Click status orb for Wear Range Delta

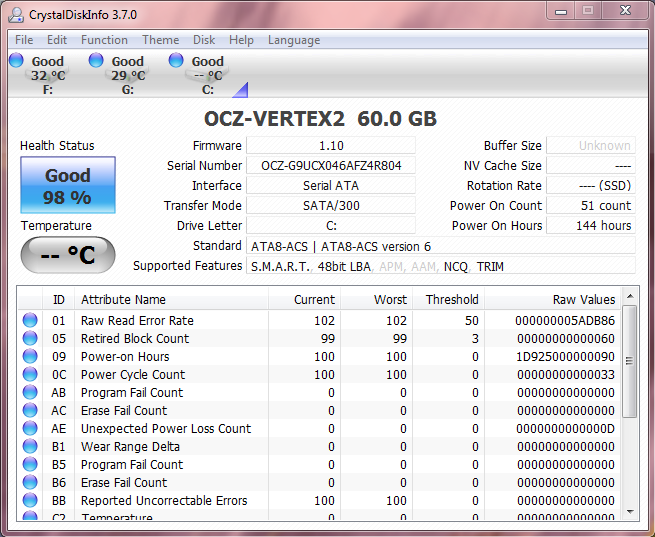click(30, 447)
